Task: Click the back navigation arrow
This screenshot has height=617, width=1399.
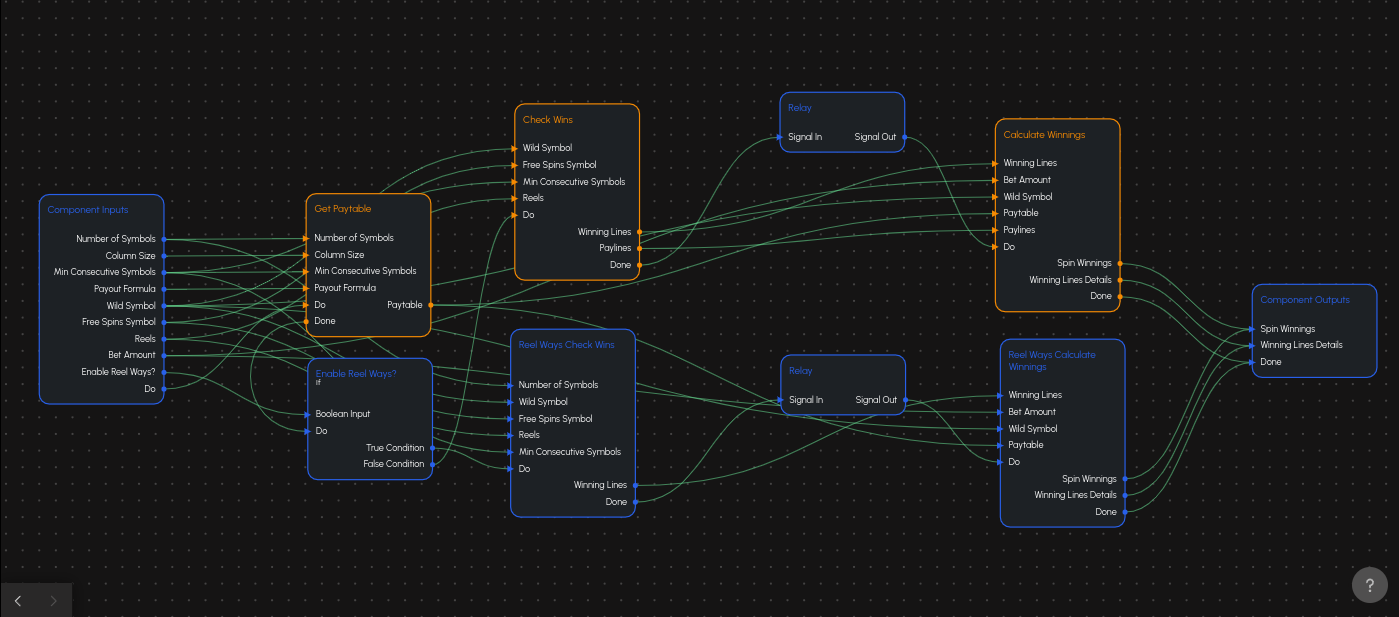Action: (18, 601)
